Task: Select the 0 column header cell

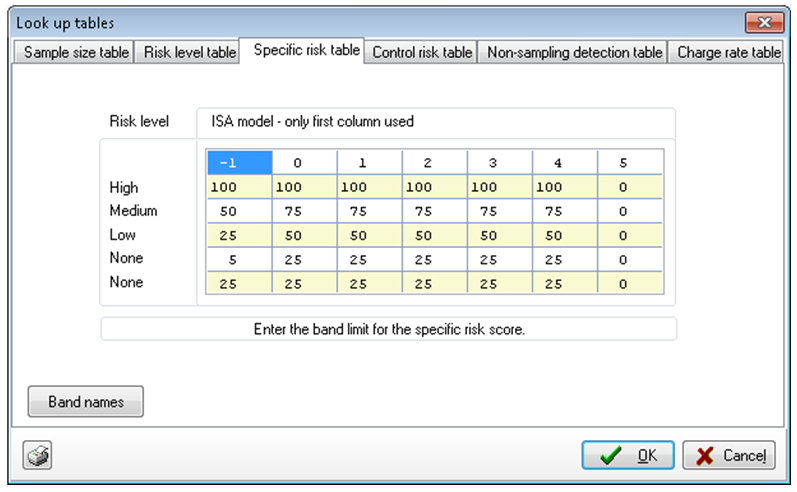Action: [x=304, y=163]
